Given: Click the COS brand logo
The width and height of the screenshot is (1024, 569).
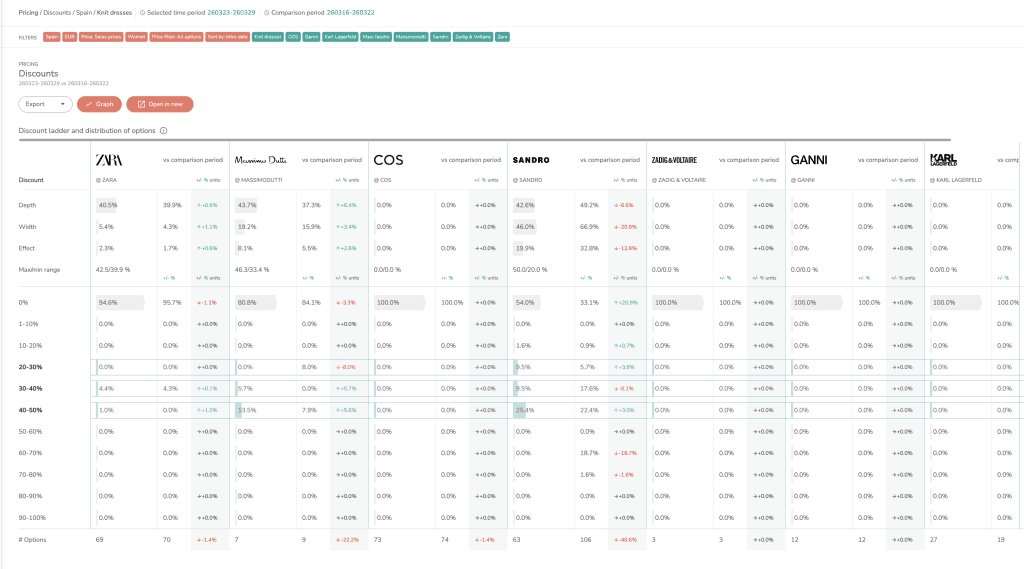Looking at the screenshot, I should point(388,160).
